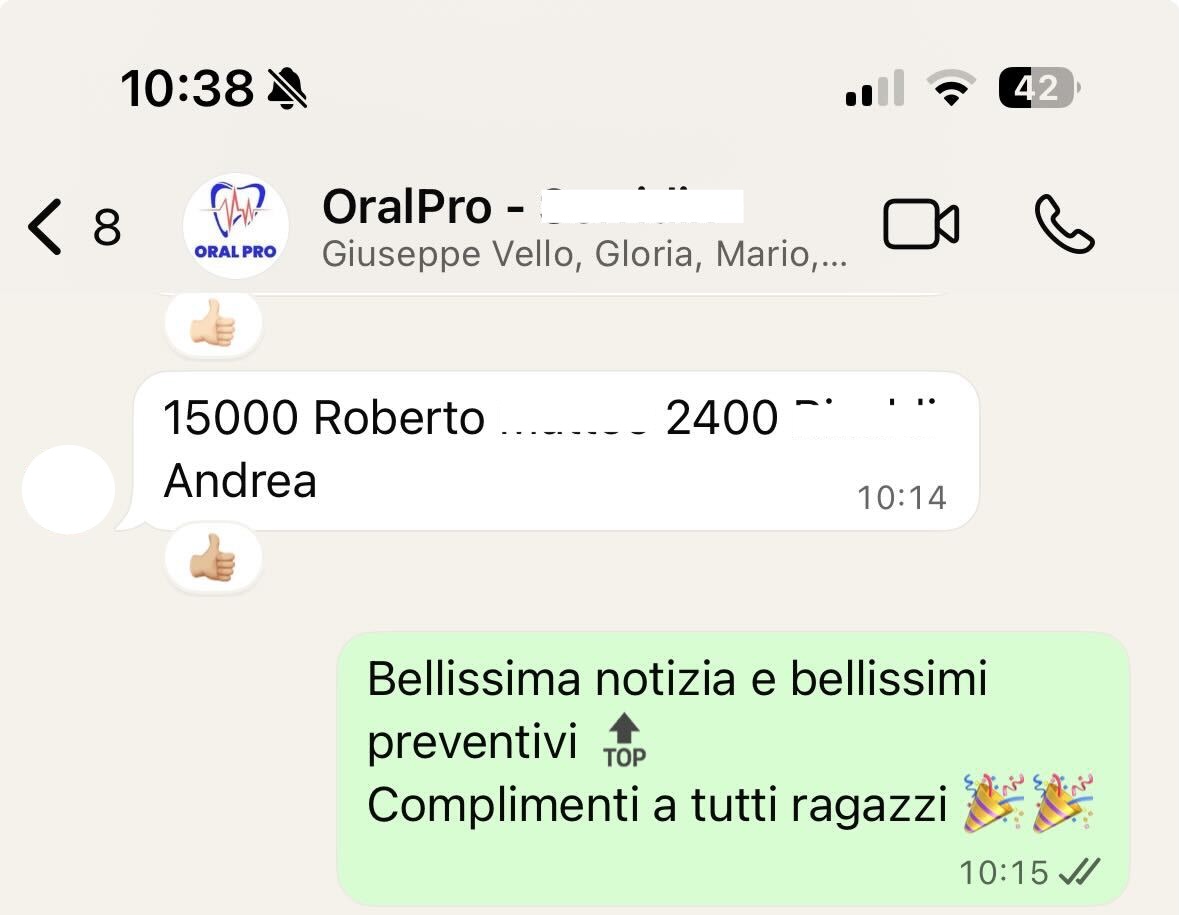Screen dimensions: 1179x915
Task: Tap the thumbs-up reaction under the 10:14 message
Action: (x=213, y=559)
